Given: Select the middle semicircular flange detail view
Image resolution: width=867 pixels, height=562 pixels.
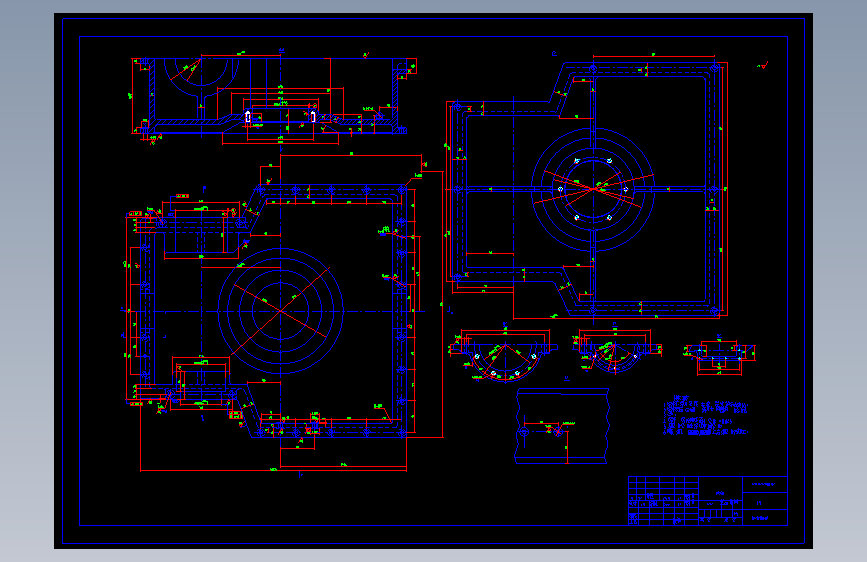Looking at the screenshot, I should tap(615, 350).
